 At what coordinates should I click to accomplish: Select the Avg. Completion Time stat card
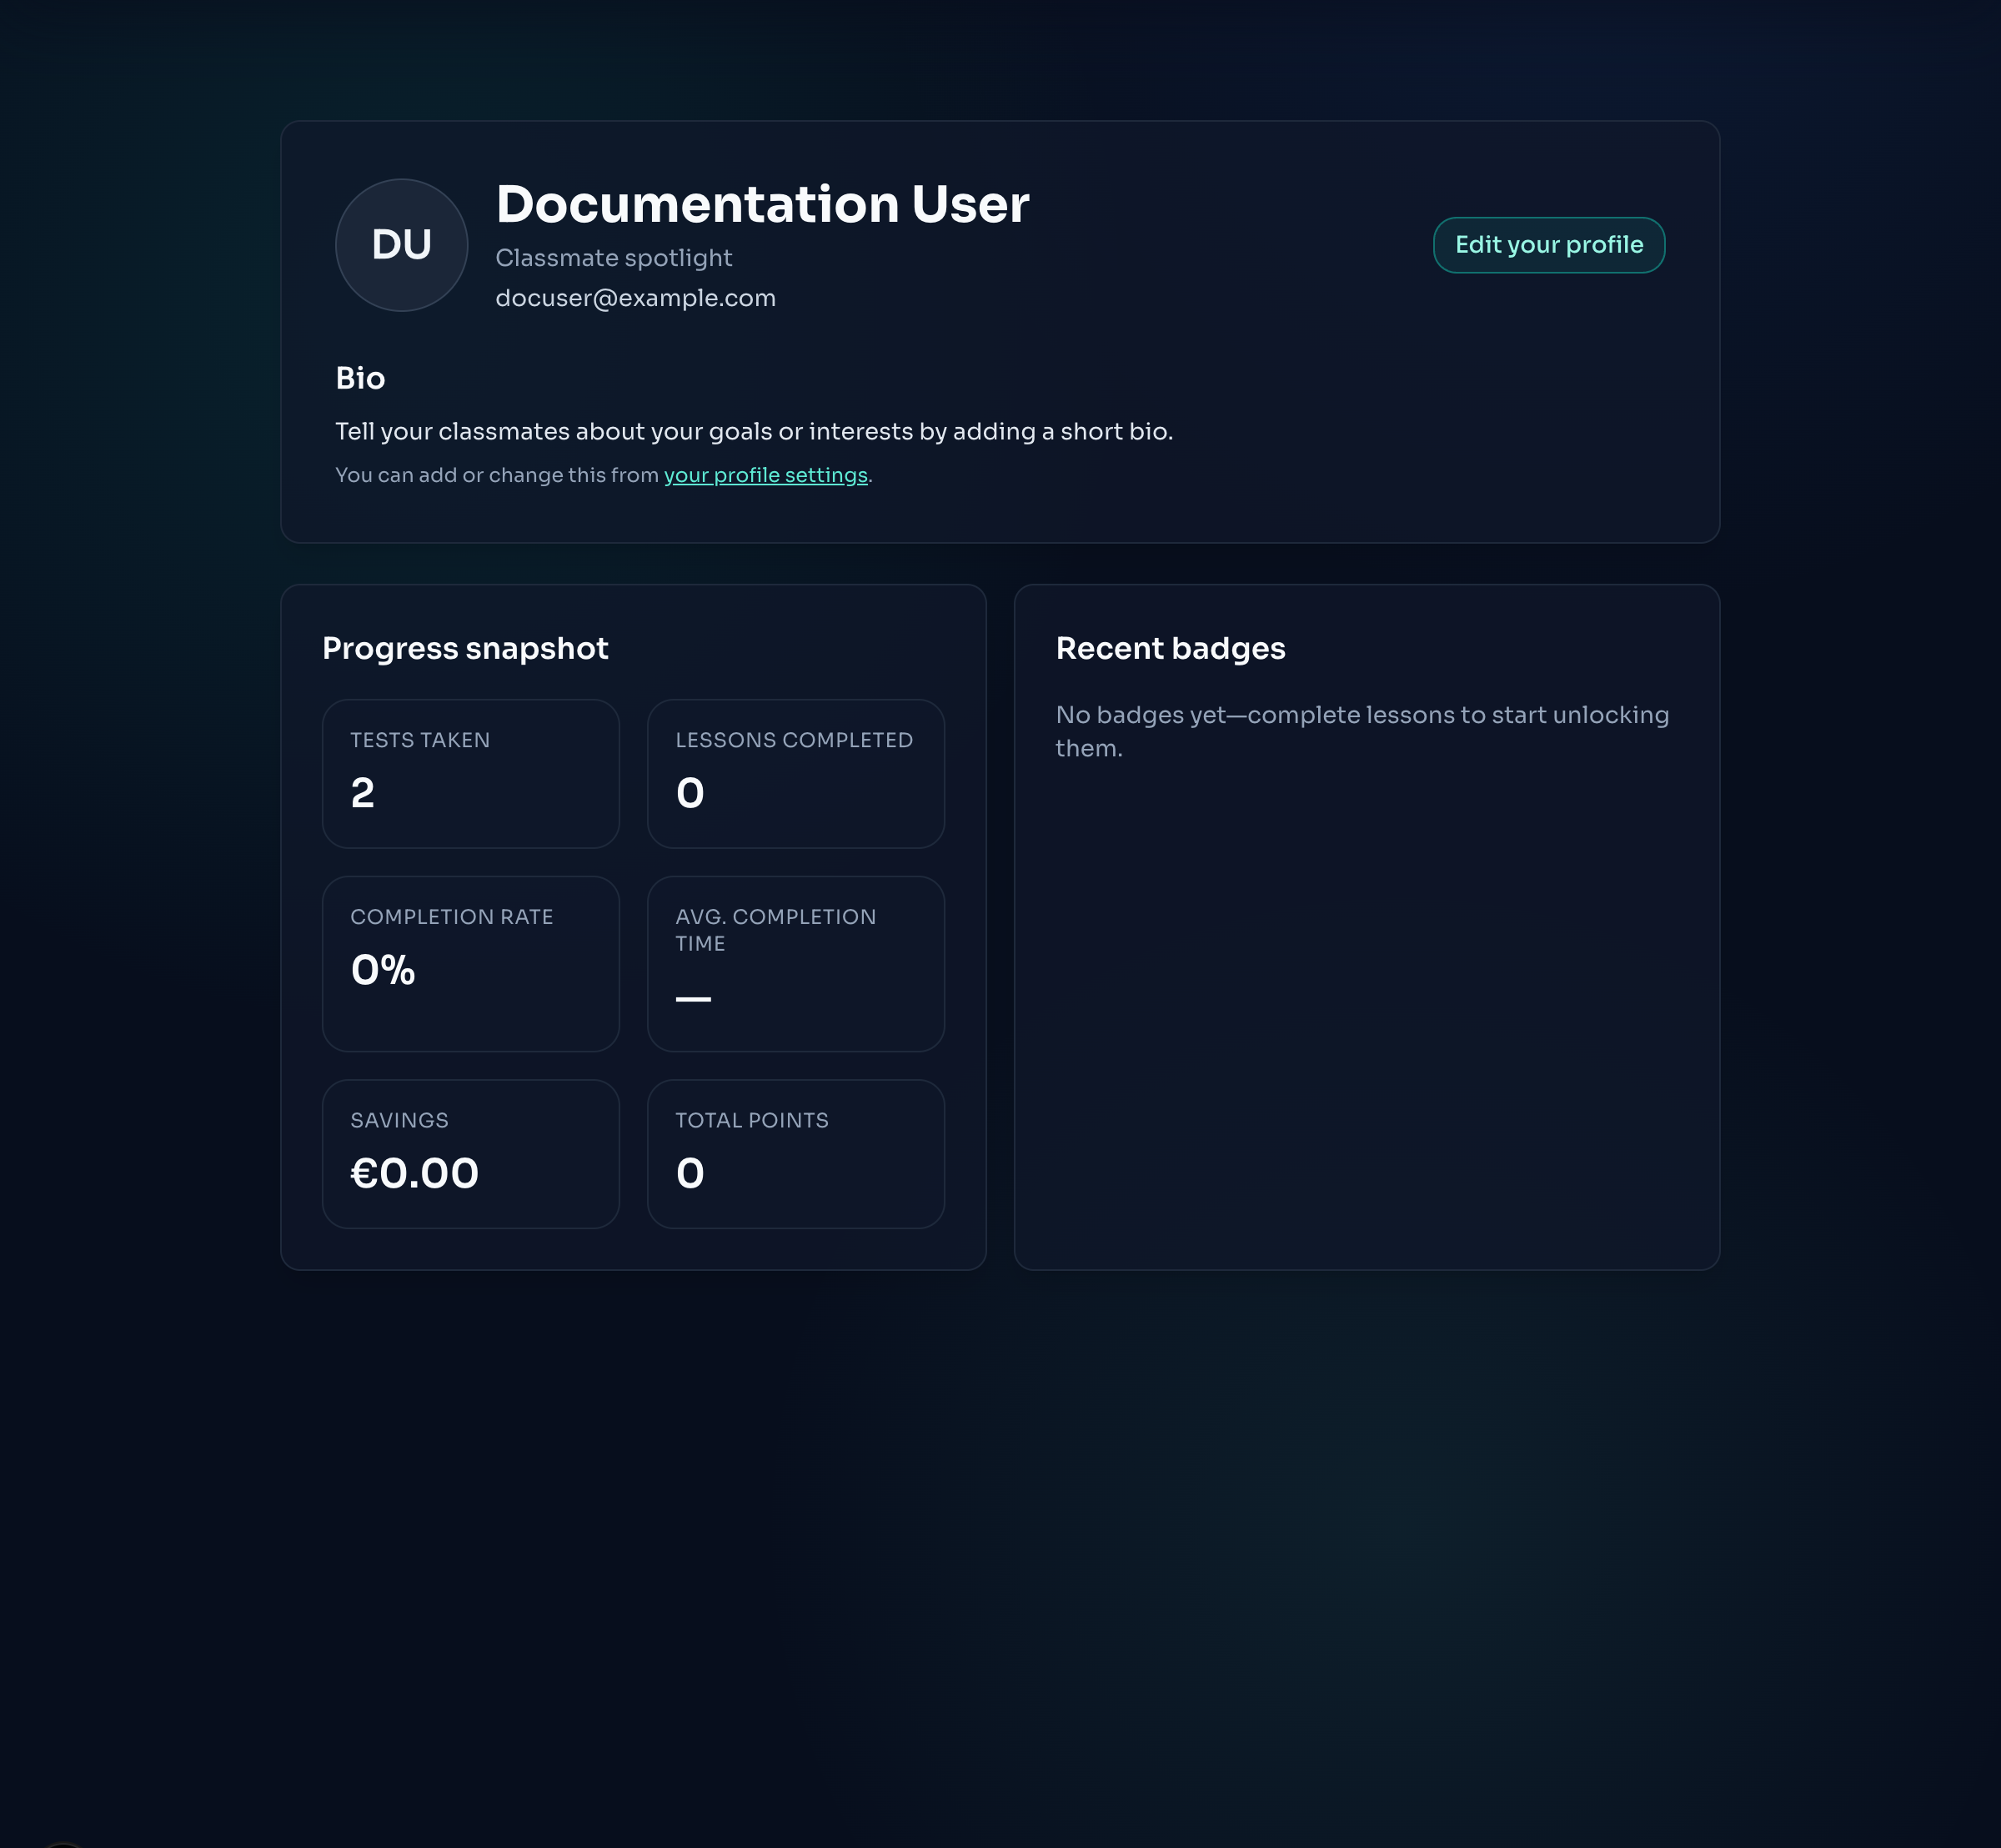[x=795, y=963]
